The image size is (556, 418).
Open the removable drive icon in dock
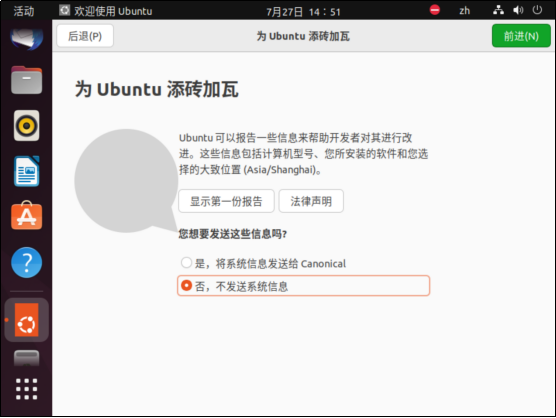[27, 358]
